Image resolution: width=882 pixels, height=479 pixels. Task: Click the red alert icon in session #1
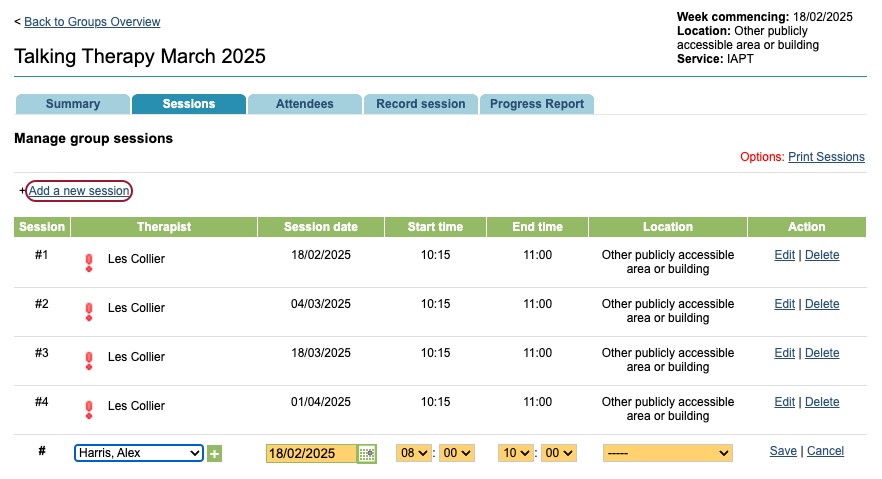pos(89,262)
